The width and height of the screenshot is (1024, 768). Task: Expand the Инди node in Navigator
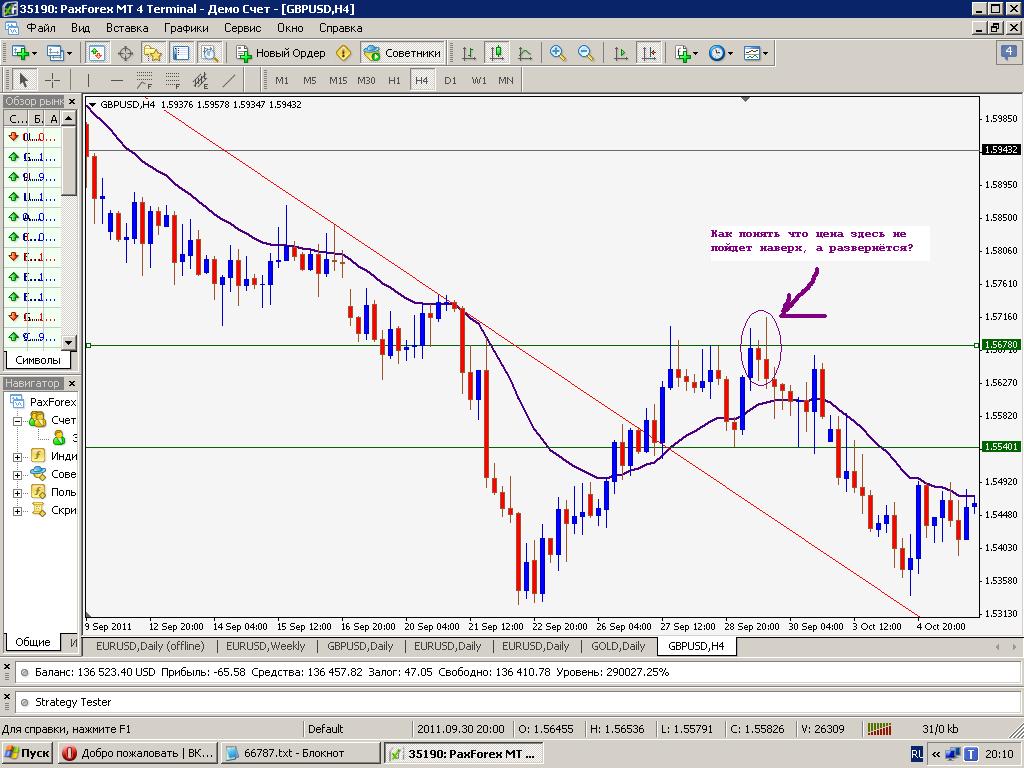(x=18, y=457)
